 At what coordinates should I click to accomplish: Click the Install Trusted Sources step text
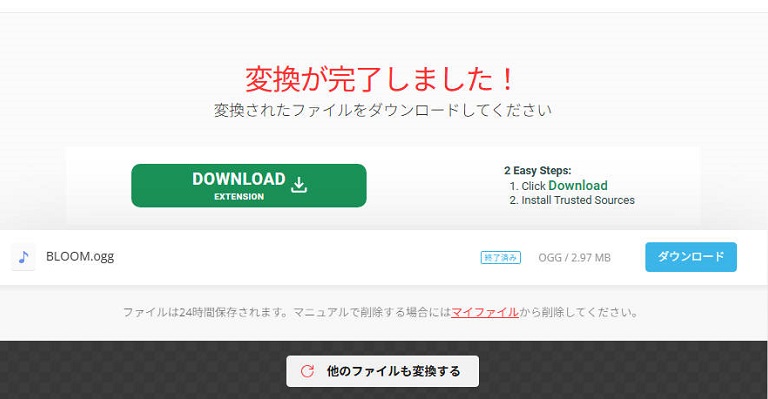coord(578,200)
